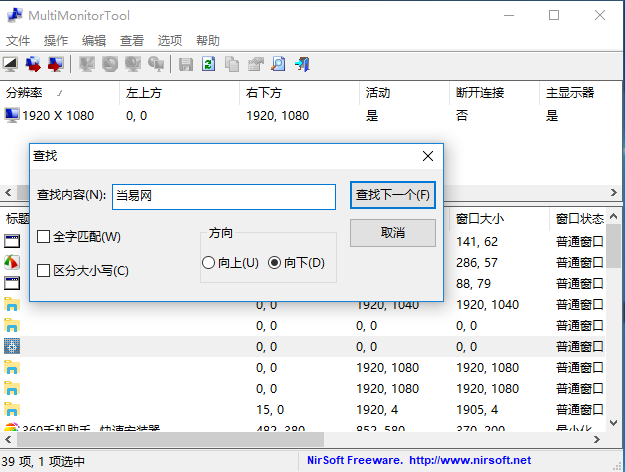Viewport: 625px width, 472px height.
Task: Click the 查找内容 text input field
Action: click(x=223, y=196)
